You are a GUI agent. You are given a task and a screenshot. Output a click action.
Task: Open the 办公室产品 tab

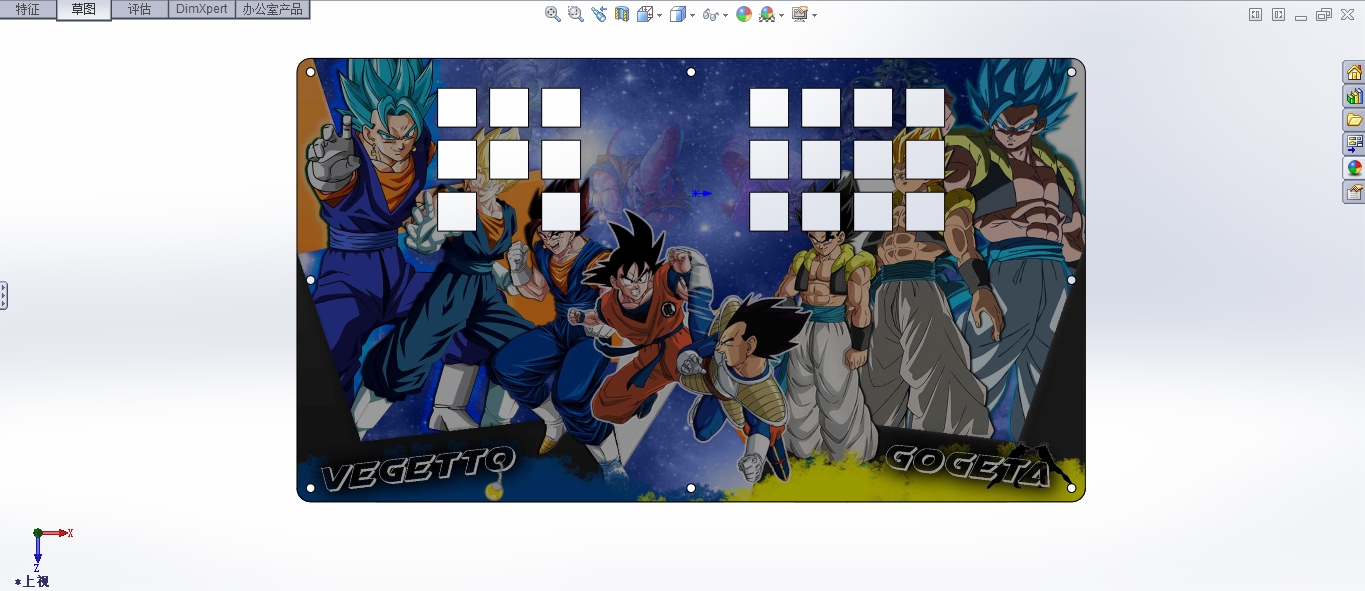(x=272, y=9)
